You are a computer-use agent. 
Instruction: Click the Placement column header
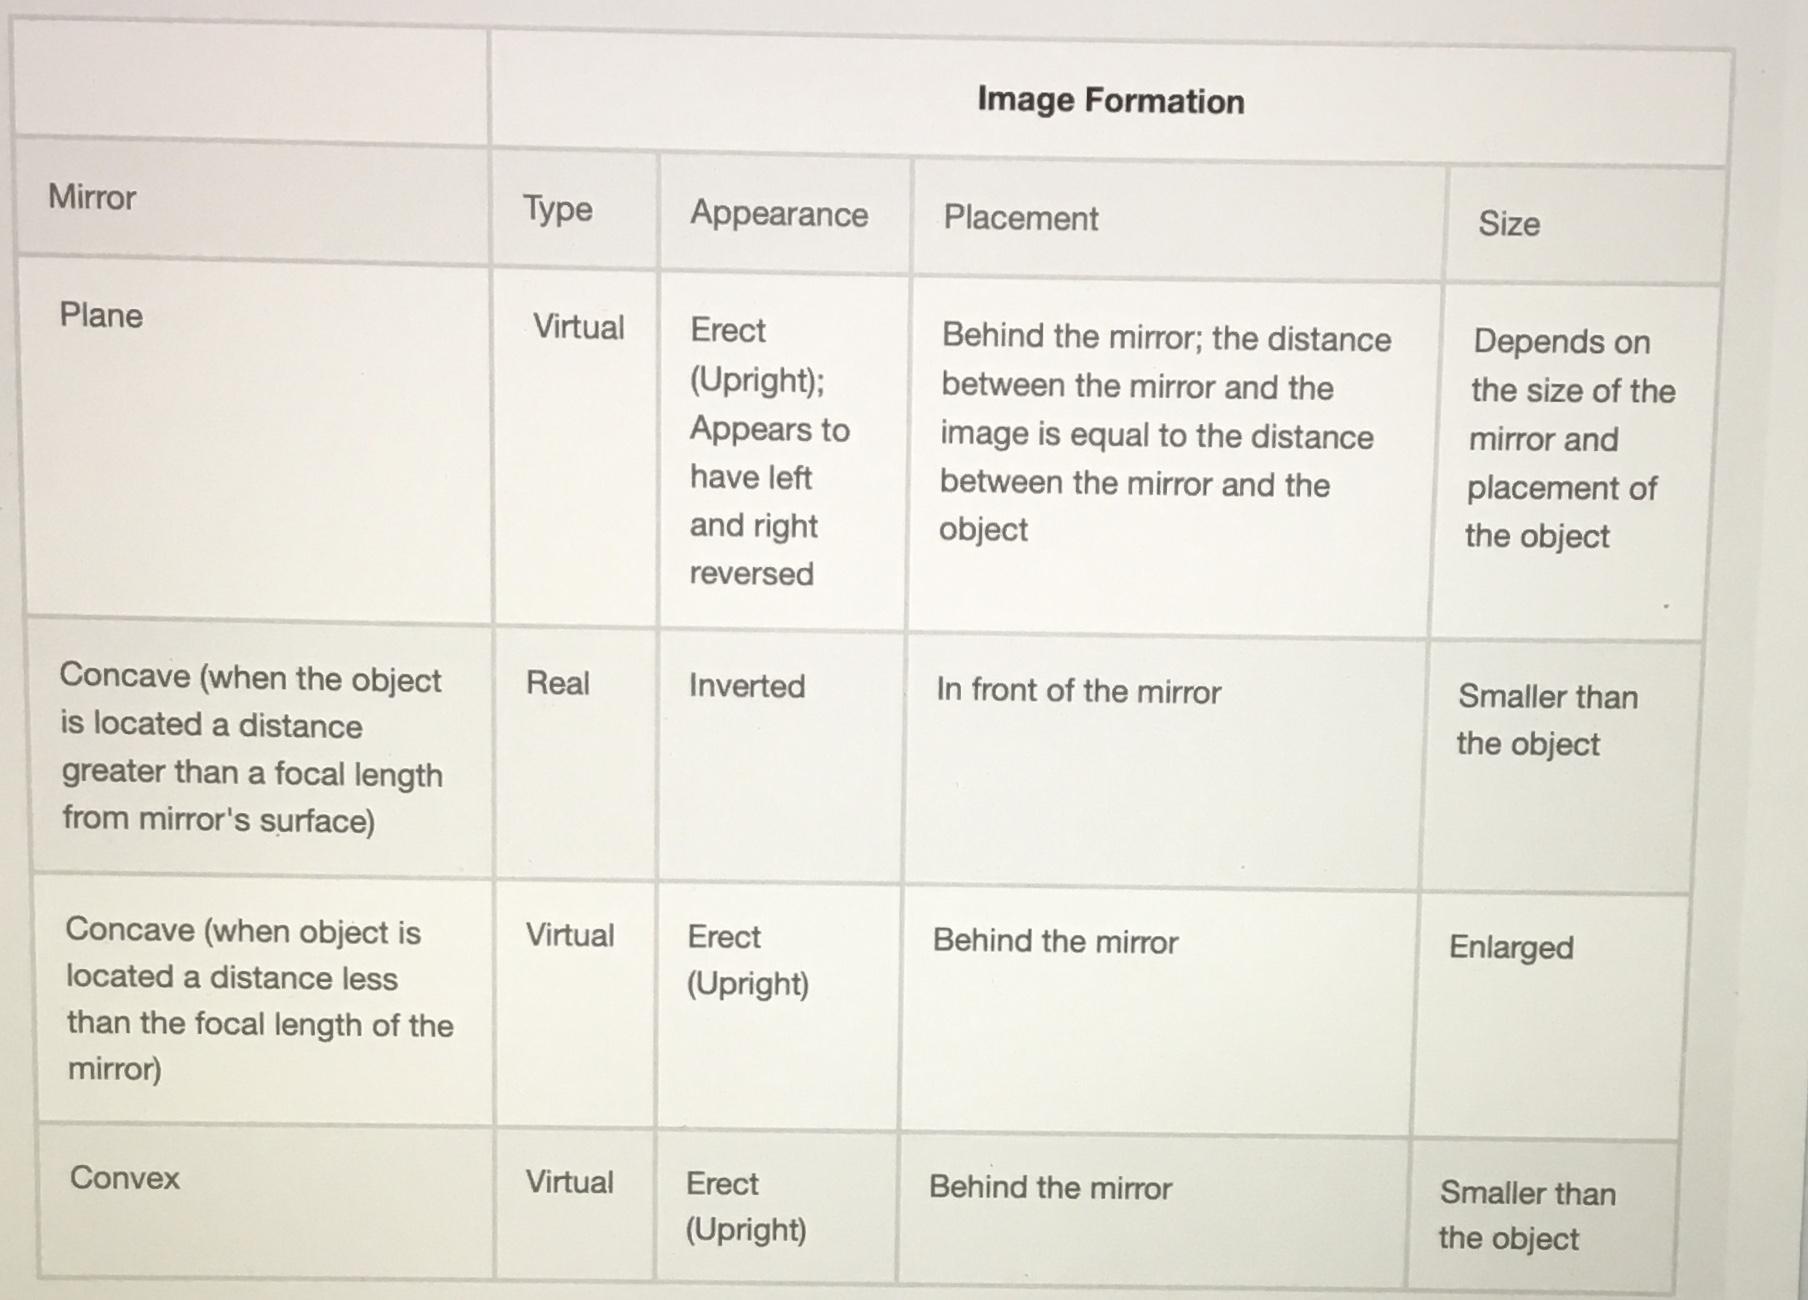click(x=1021, y=218)
